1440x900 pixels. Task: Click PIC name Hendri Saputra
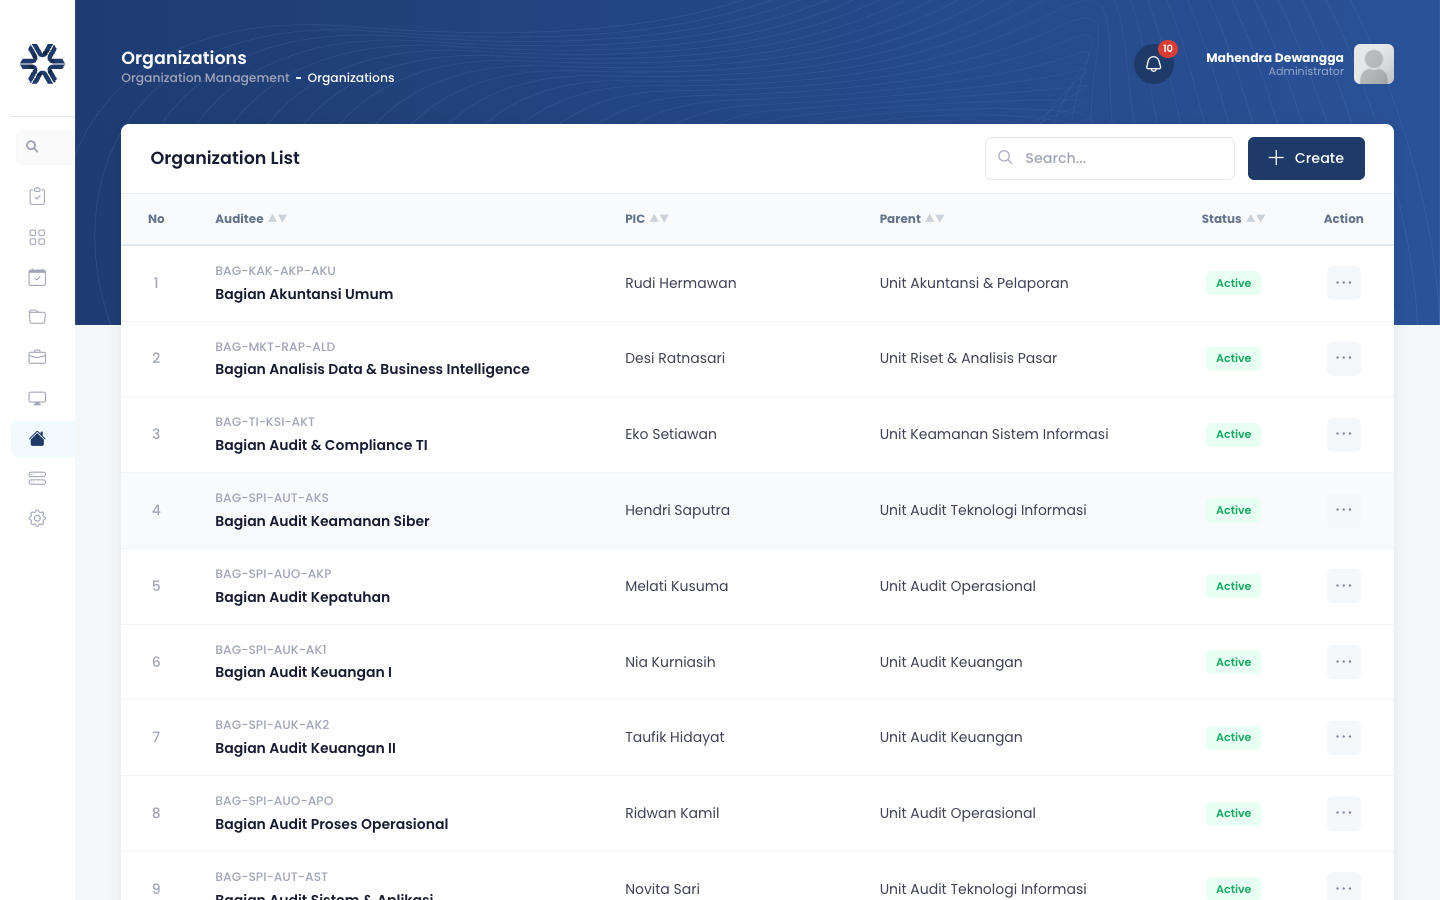tap(677, 510)
